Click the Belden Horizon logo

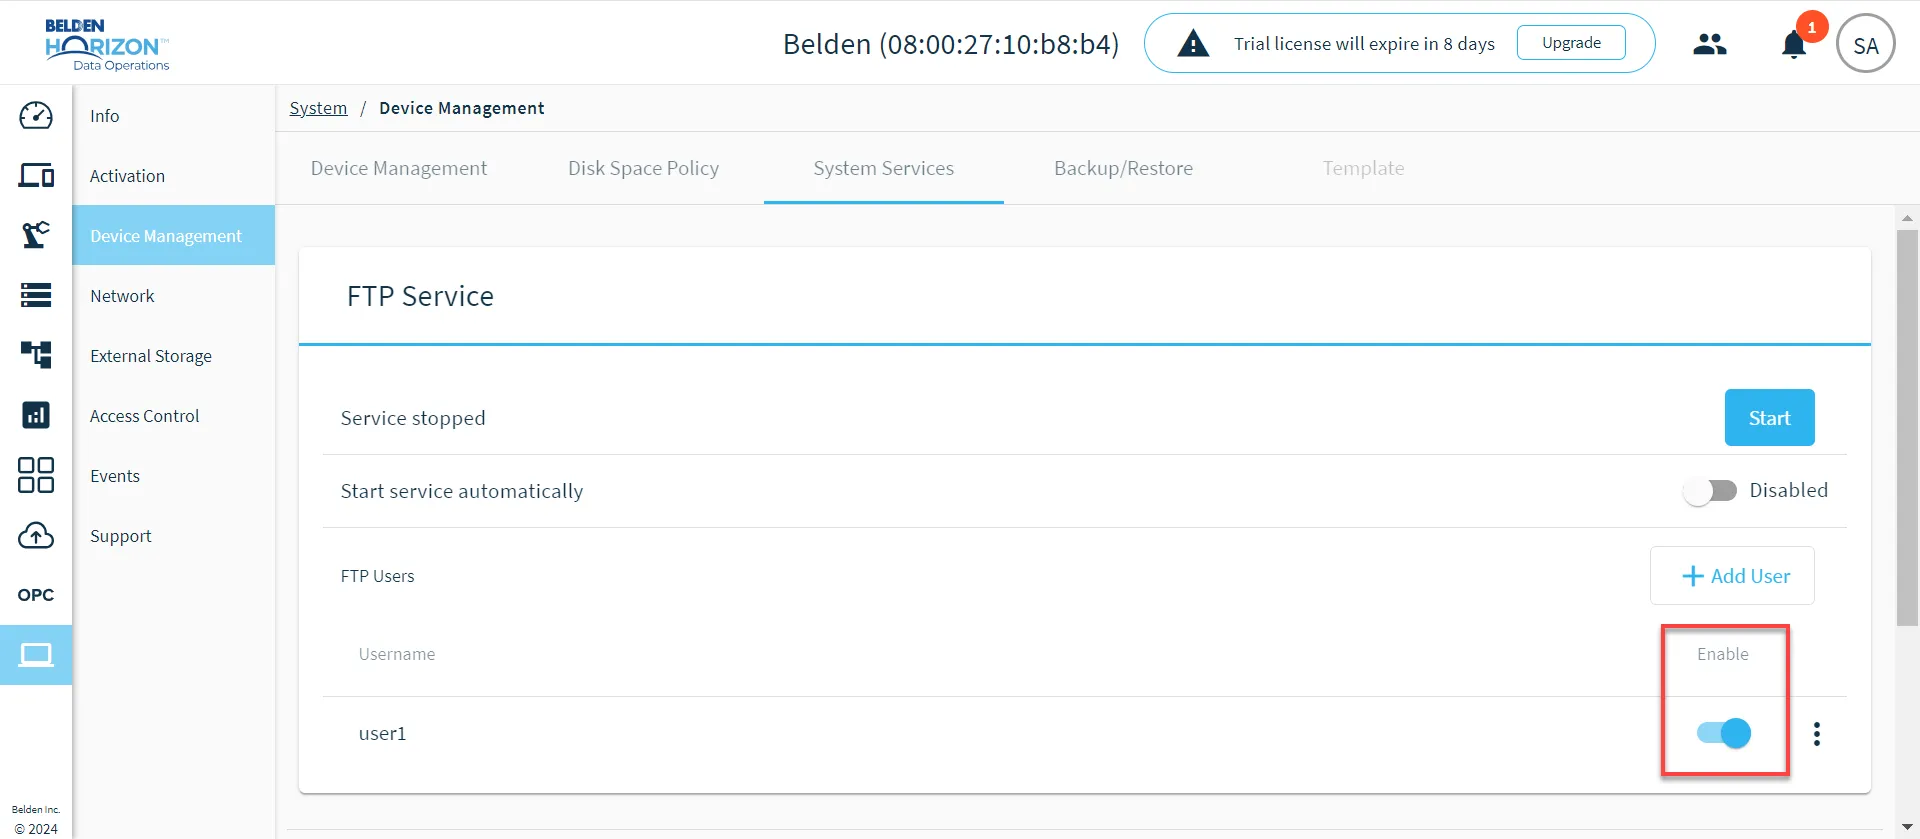pos(107,45)
